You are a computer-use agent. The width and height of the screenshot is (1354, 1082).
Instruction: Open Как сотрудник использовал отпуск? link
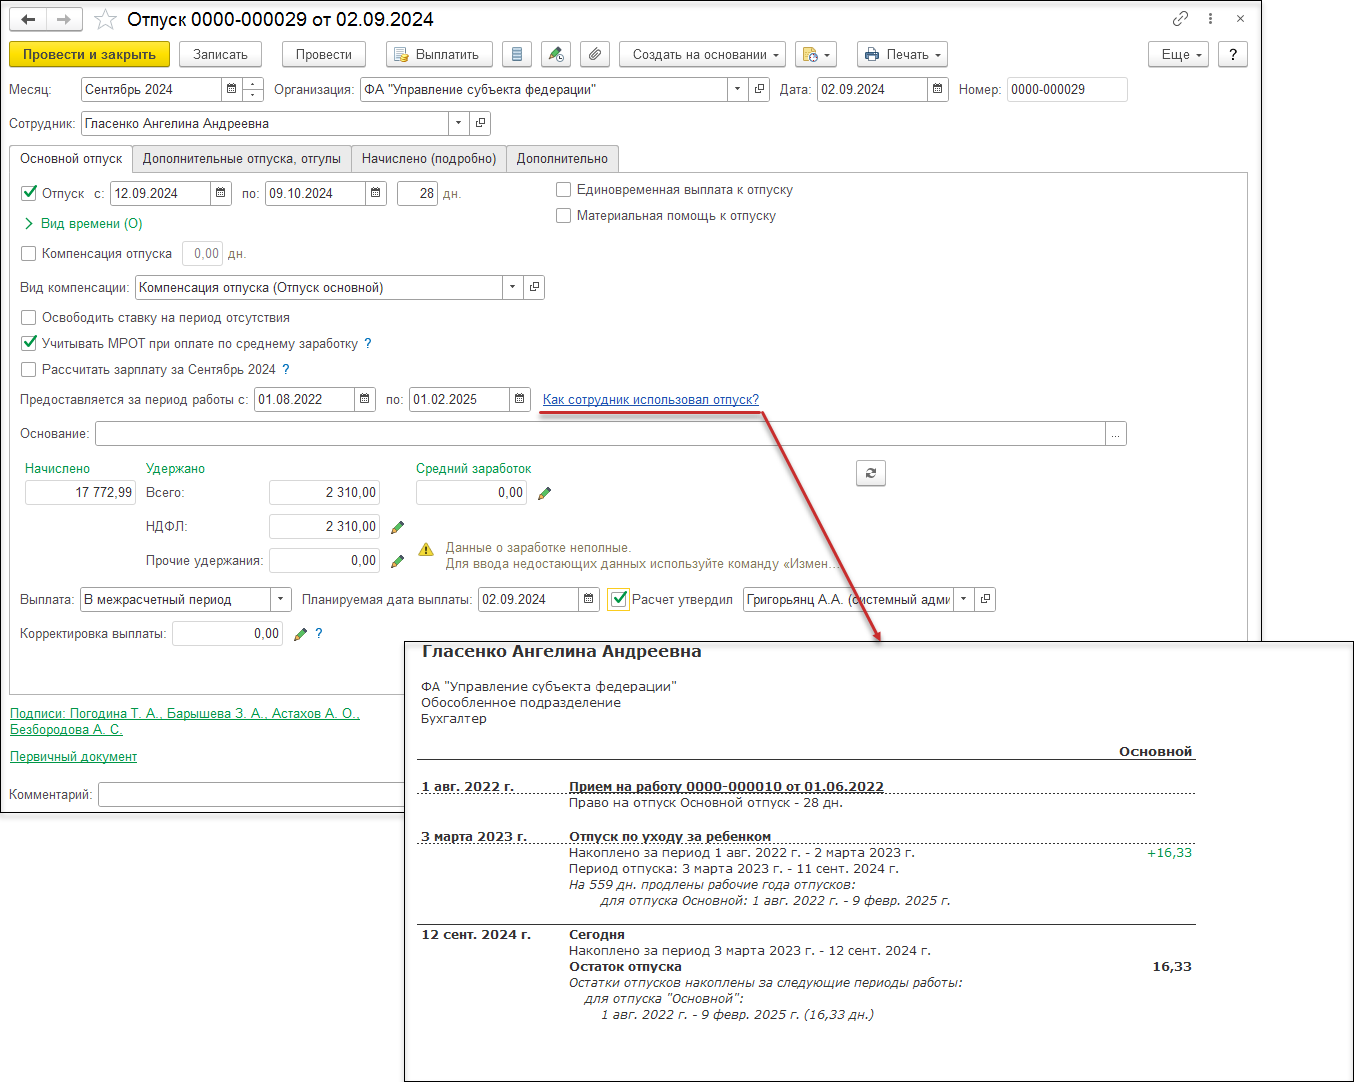[x=651, y=399]
